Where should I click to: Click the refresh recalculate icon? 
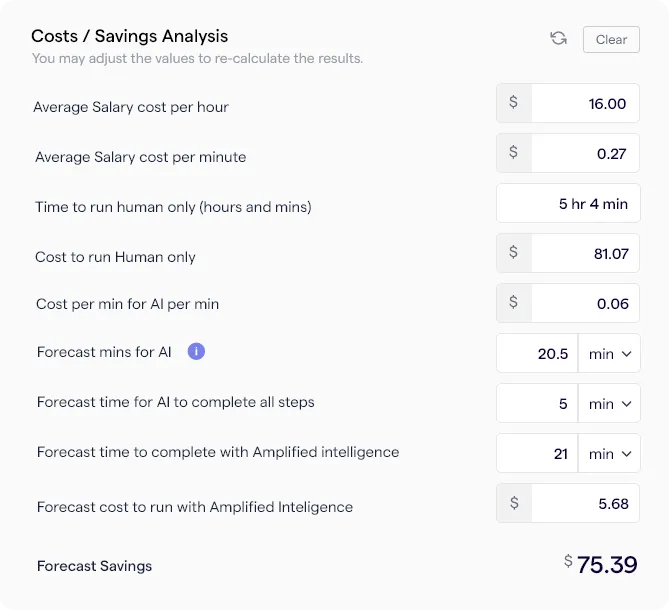click(x=558, y=38)
